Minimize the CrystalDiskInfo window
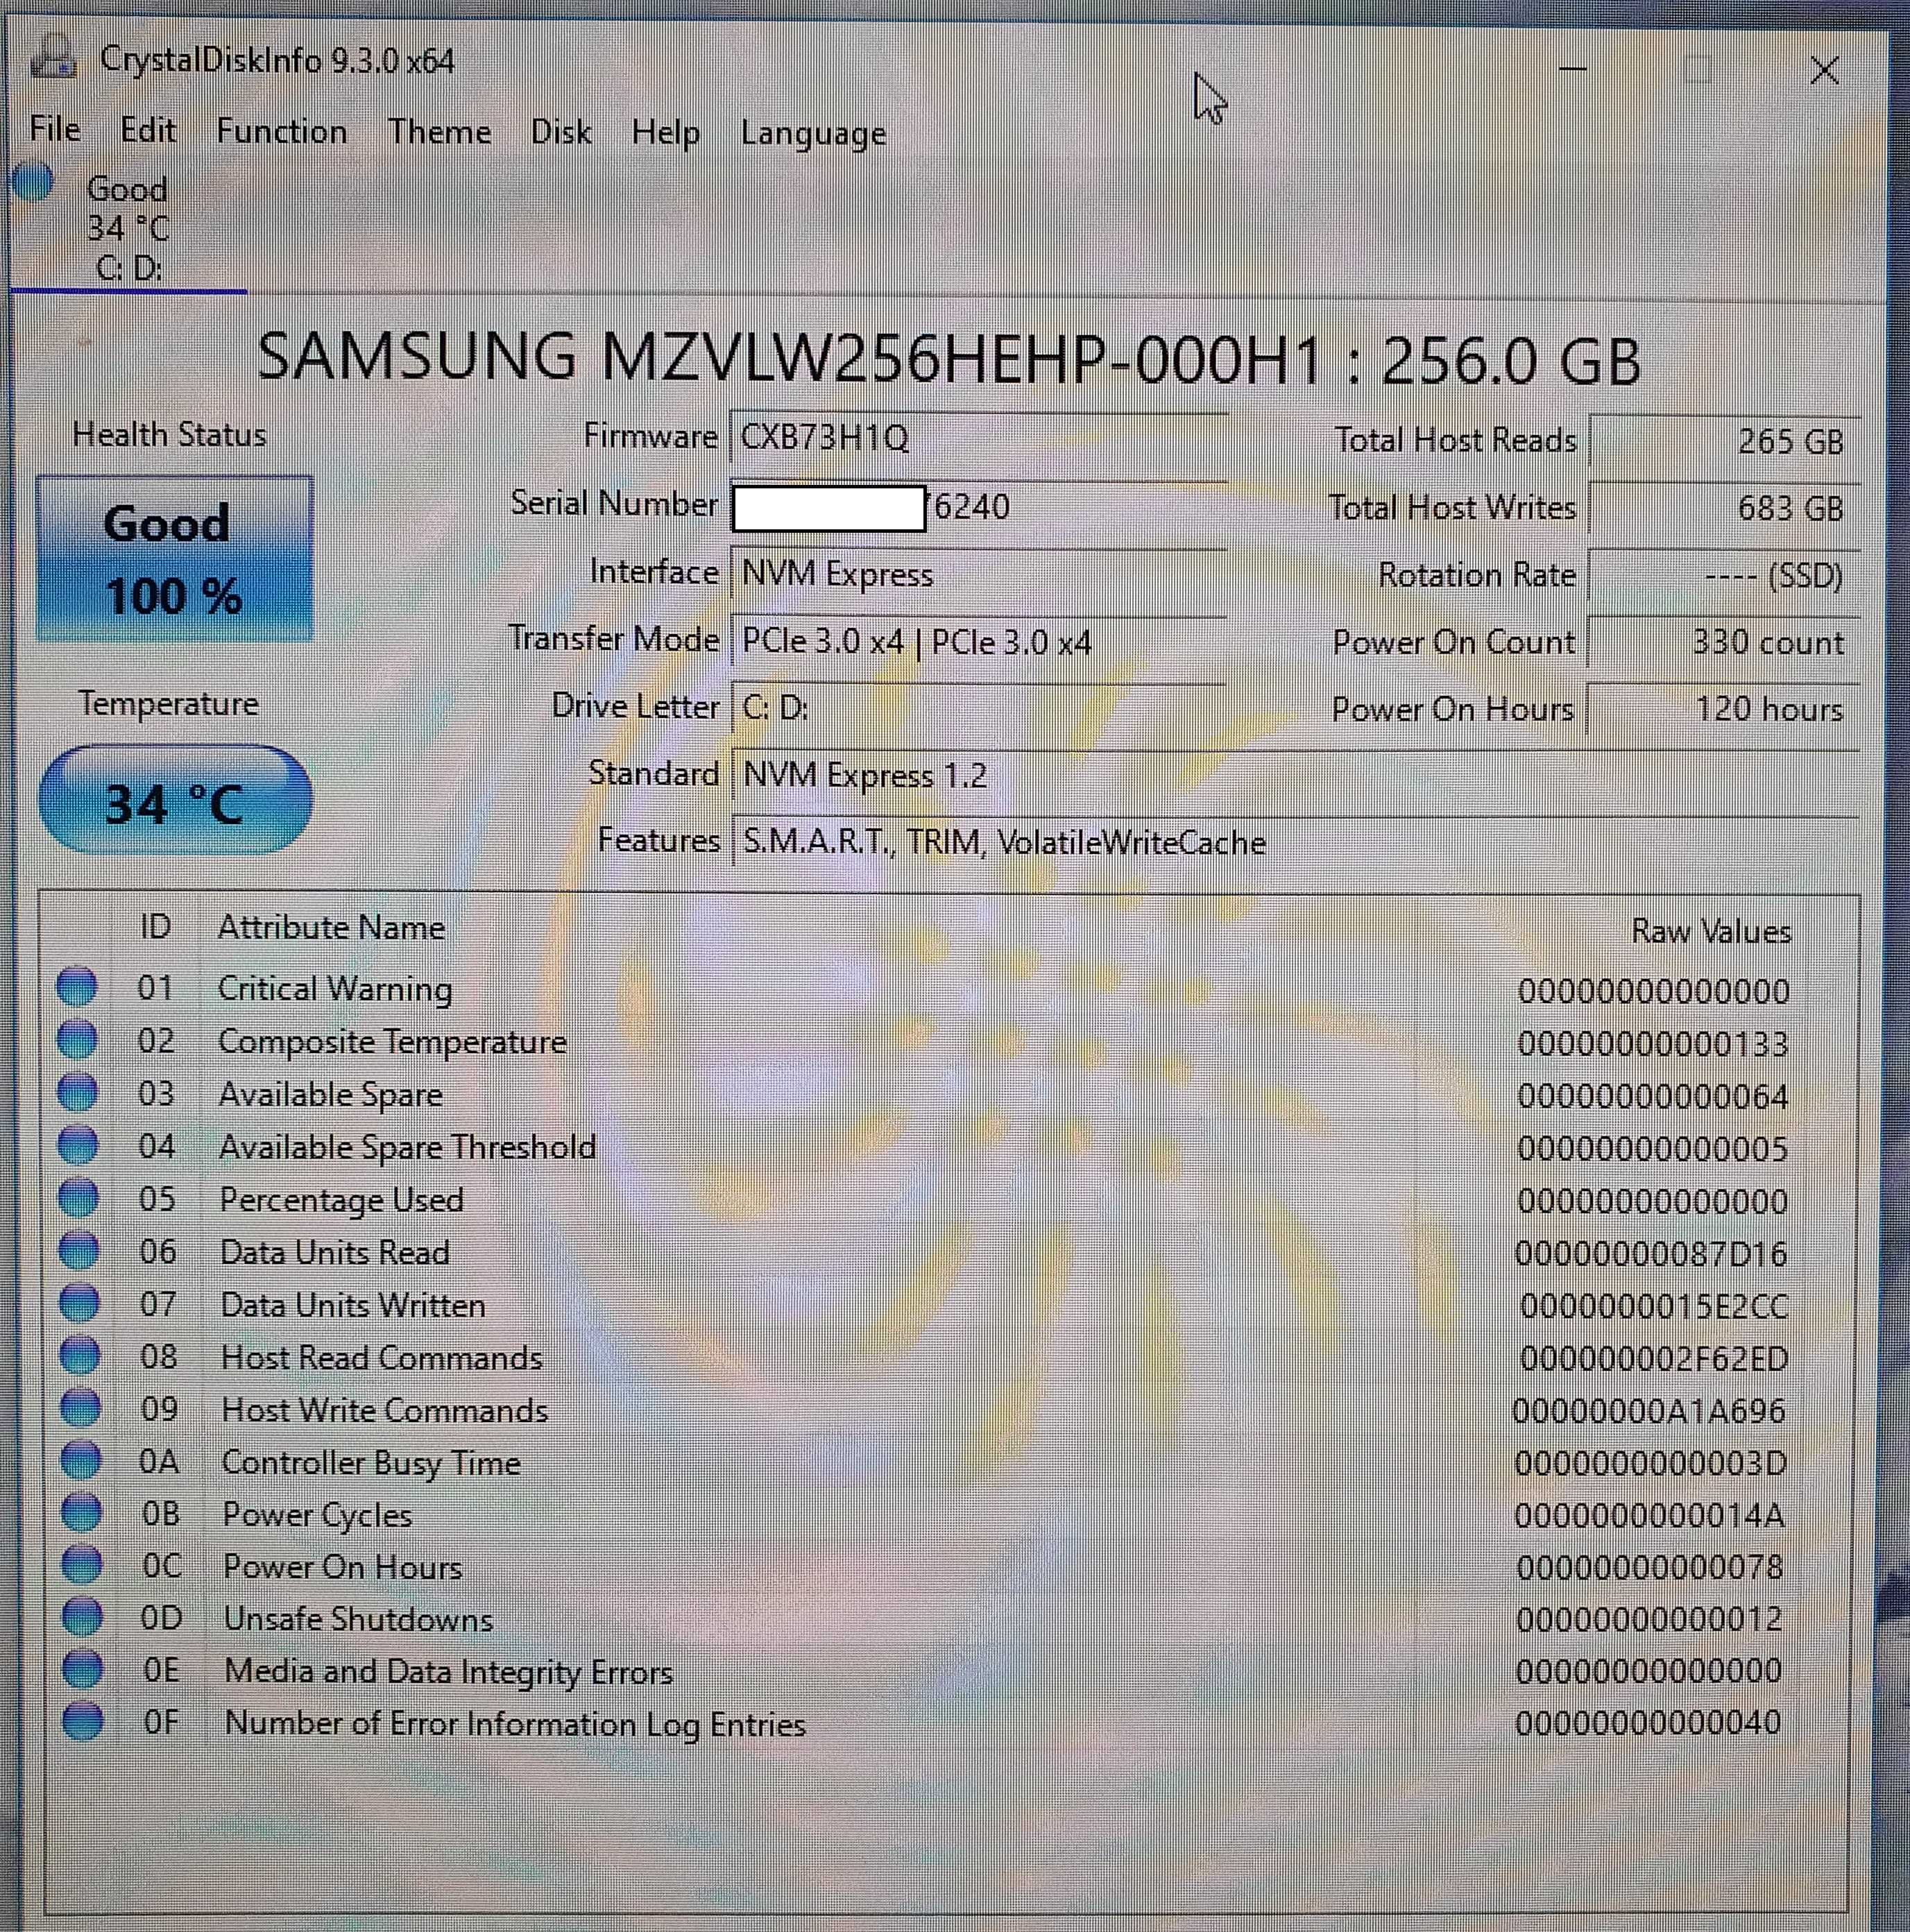 point(1572,69)
